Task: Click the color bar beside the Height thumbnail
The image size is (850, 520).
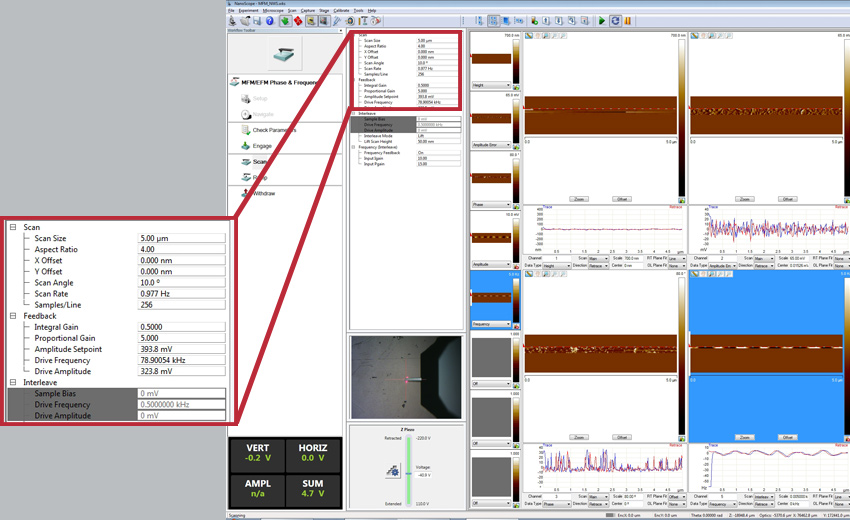Action: point(516,60)
